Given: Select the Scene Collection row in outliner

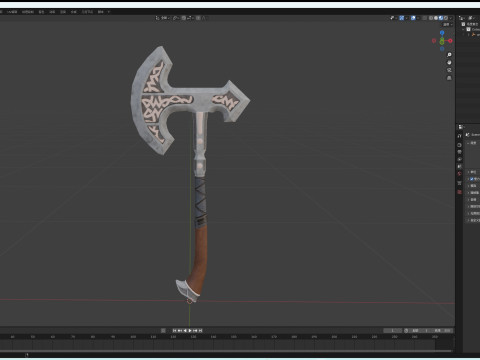Looking at the screenshot, I should tap(470, 24).
